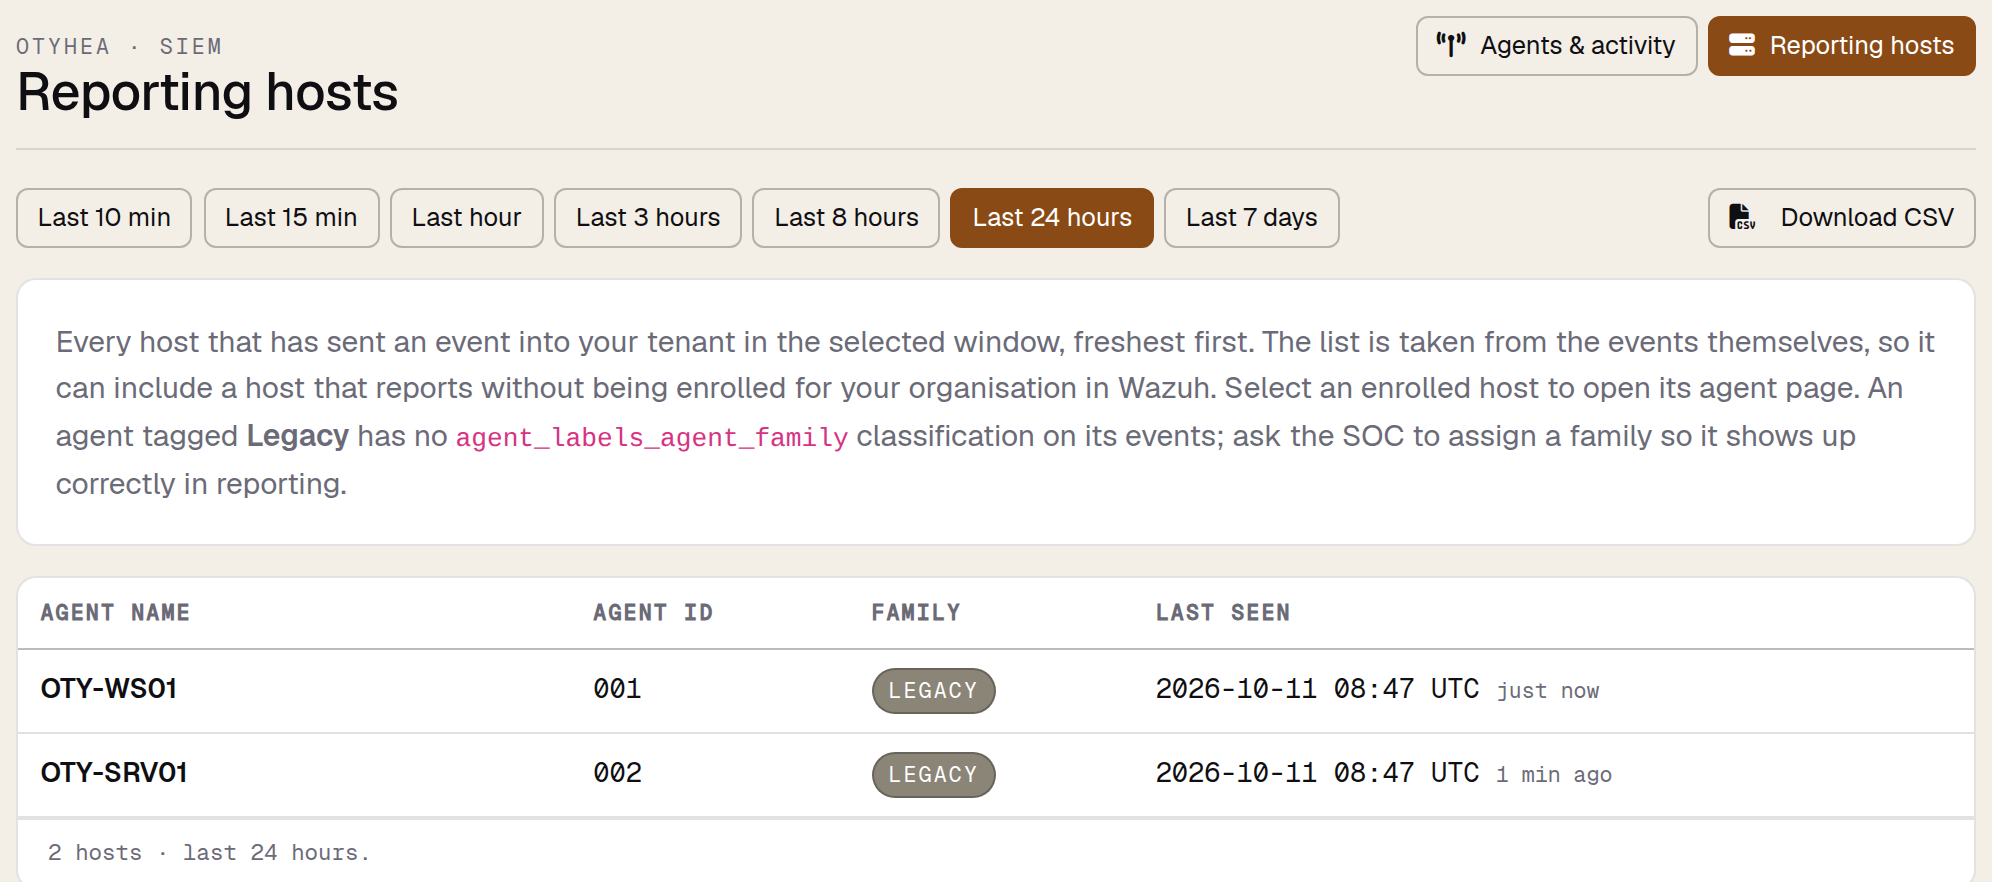Click the 'just now' last seen timestamp
1992x882 pixels.
pos(1547,691)
